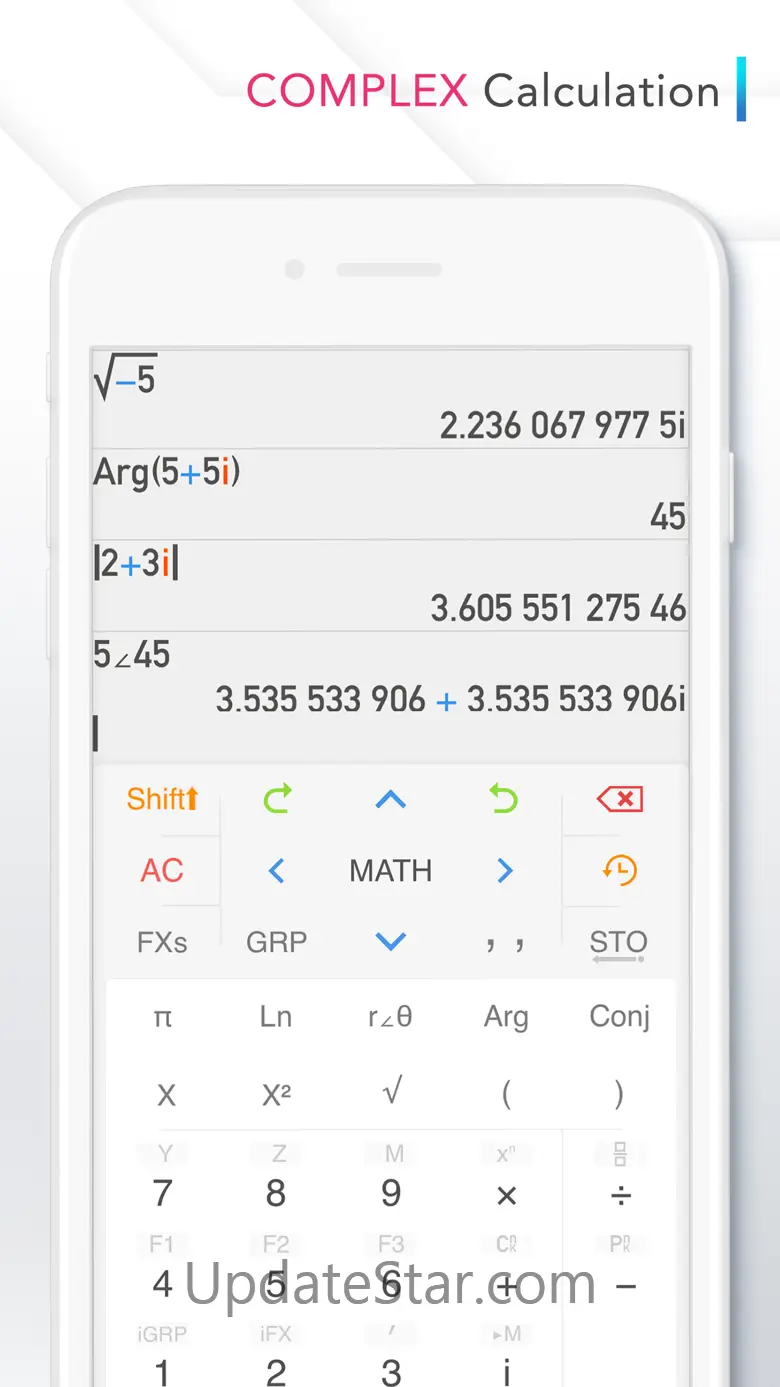Tap the digit 4 key
The image size is (780, 1387).
pos(163,1285)
